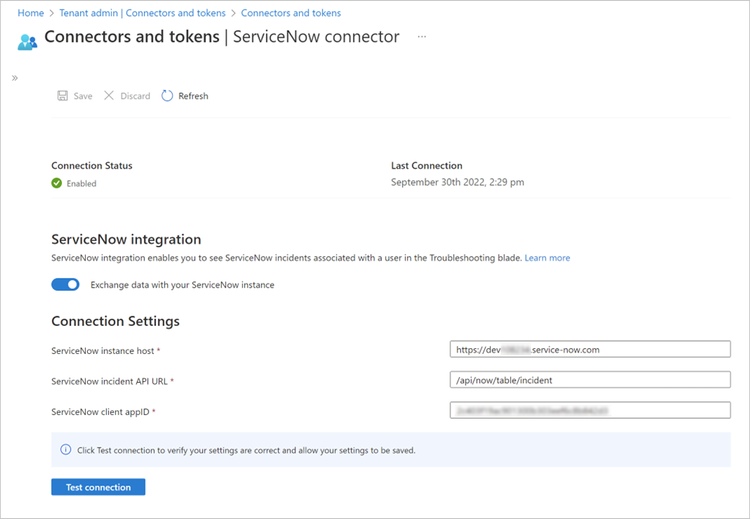
Task: Open the ellipsis more options menu
Action: pos(422,37)
